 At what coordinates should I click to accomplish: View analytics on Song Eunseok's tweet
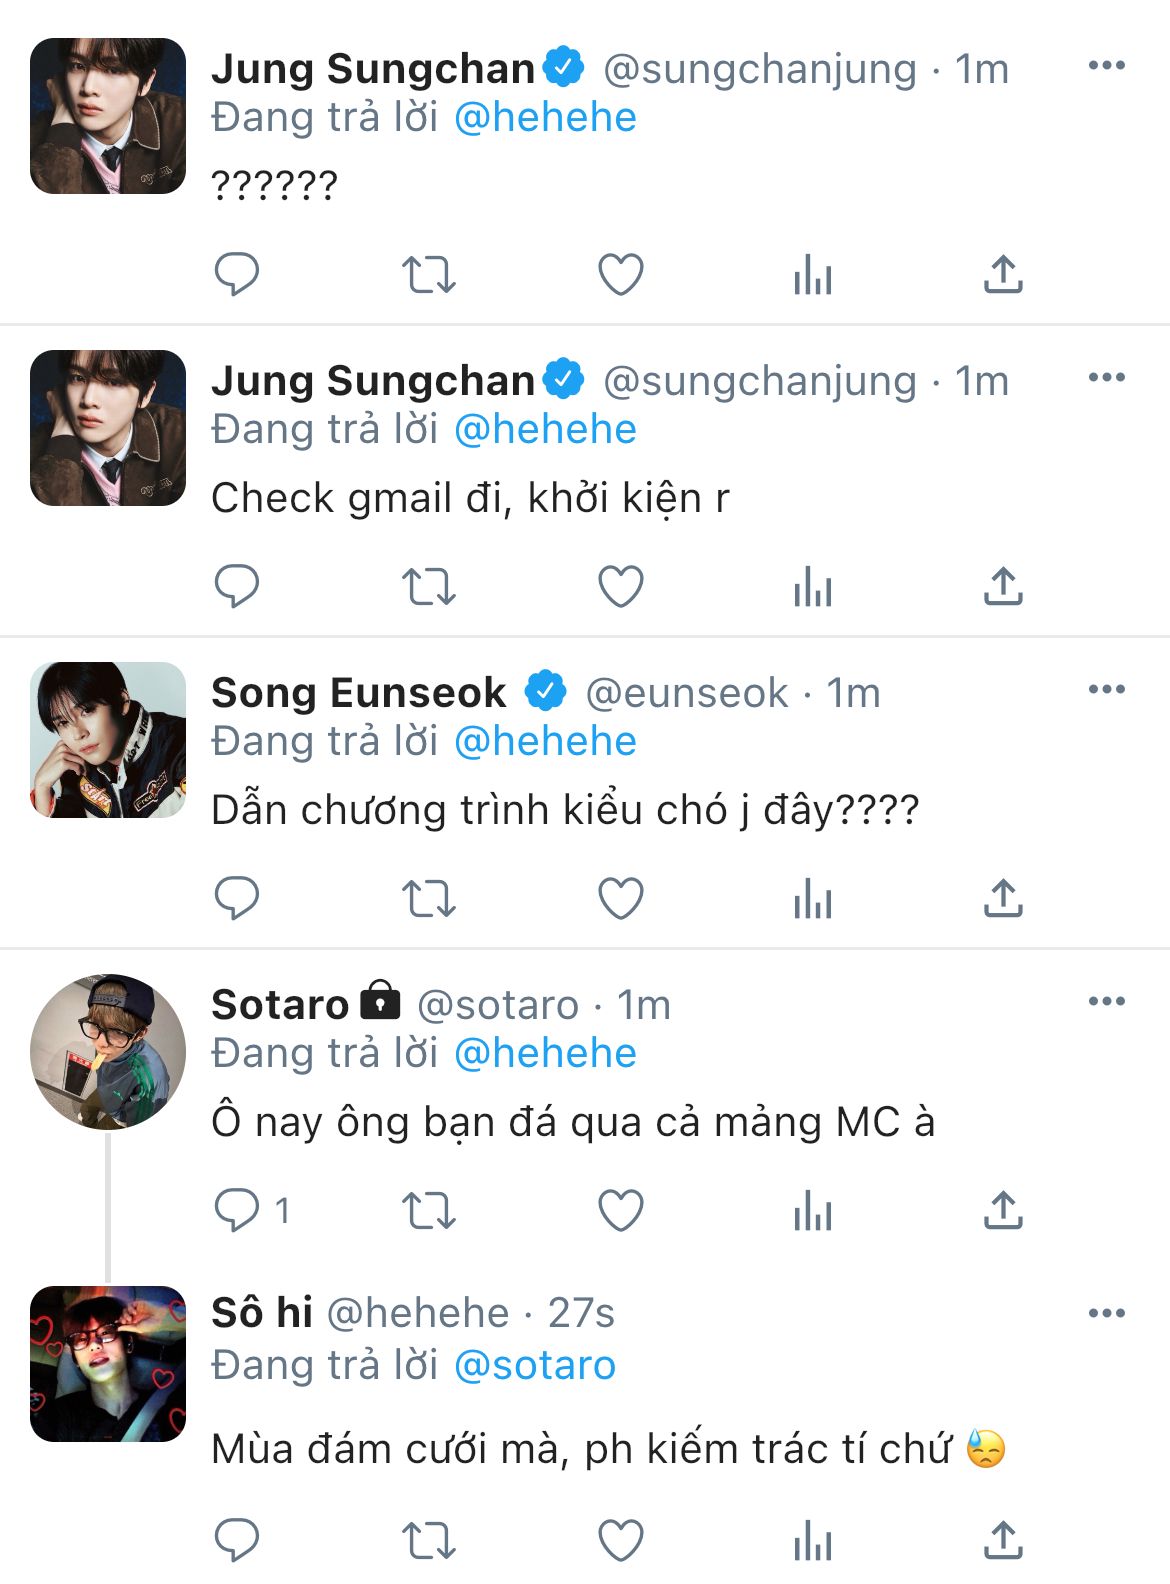pyautogui.click(x=812, y=898)
